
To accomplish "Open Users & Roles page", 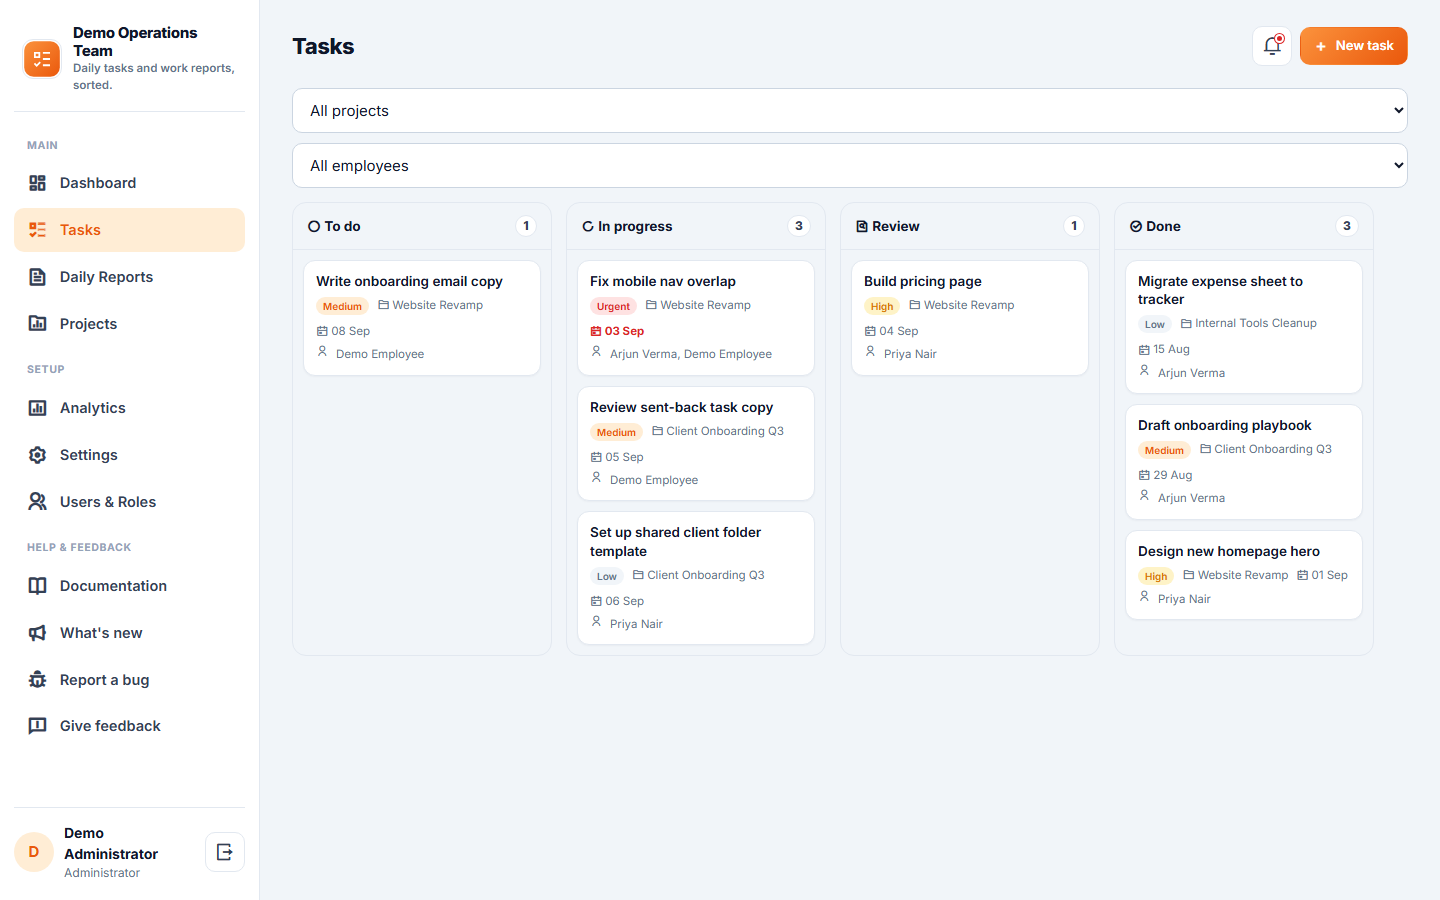I will [x=129, y=502].
